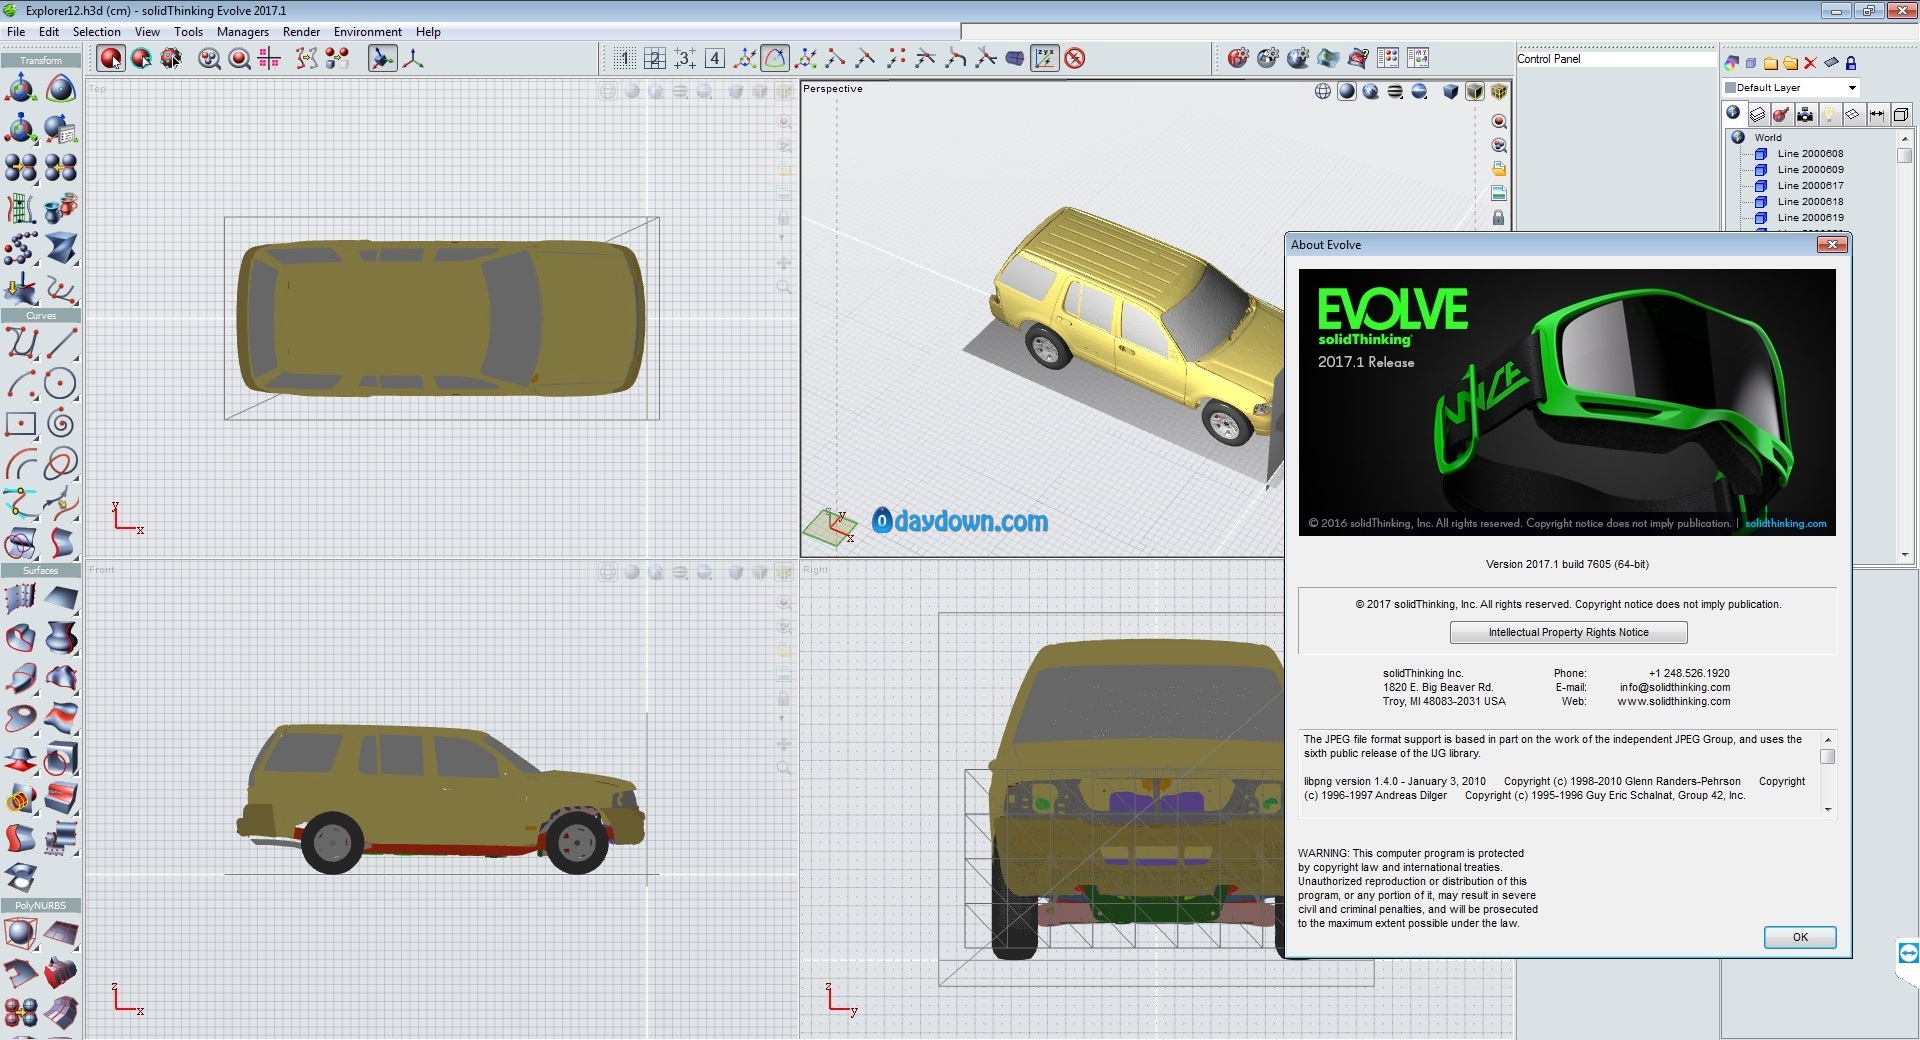Open render settings red sphere gear icon

[1238, 59]
